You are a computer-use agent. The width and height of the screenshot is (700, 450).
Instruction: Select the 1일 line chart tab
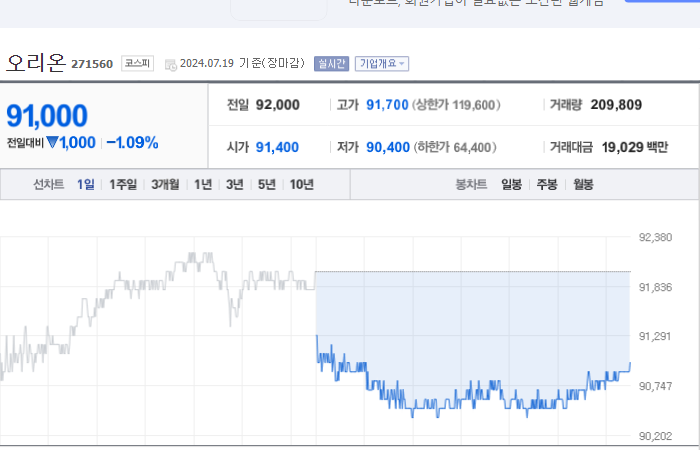[86, 184]
